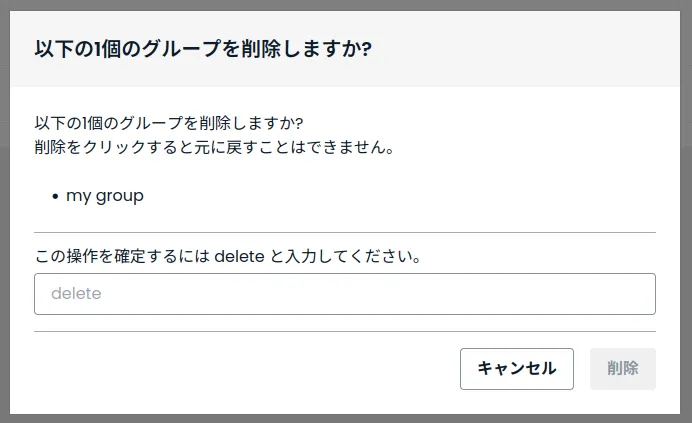
Task: Click the right end of the confirmation input
Action: 640,294
